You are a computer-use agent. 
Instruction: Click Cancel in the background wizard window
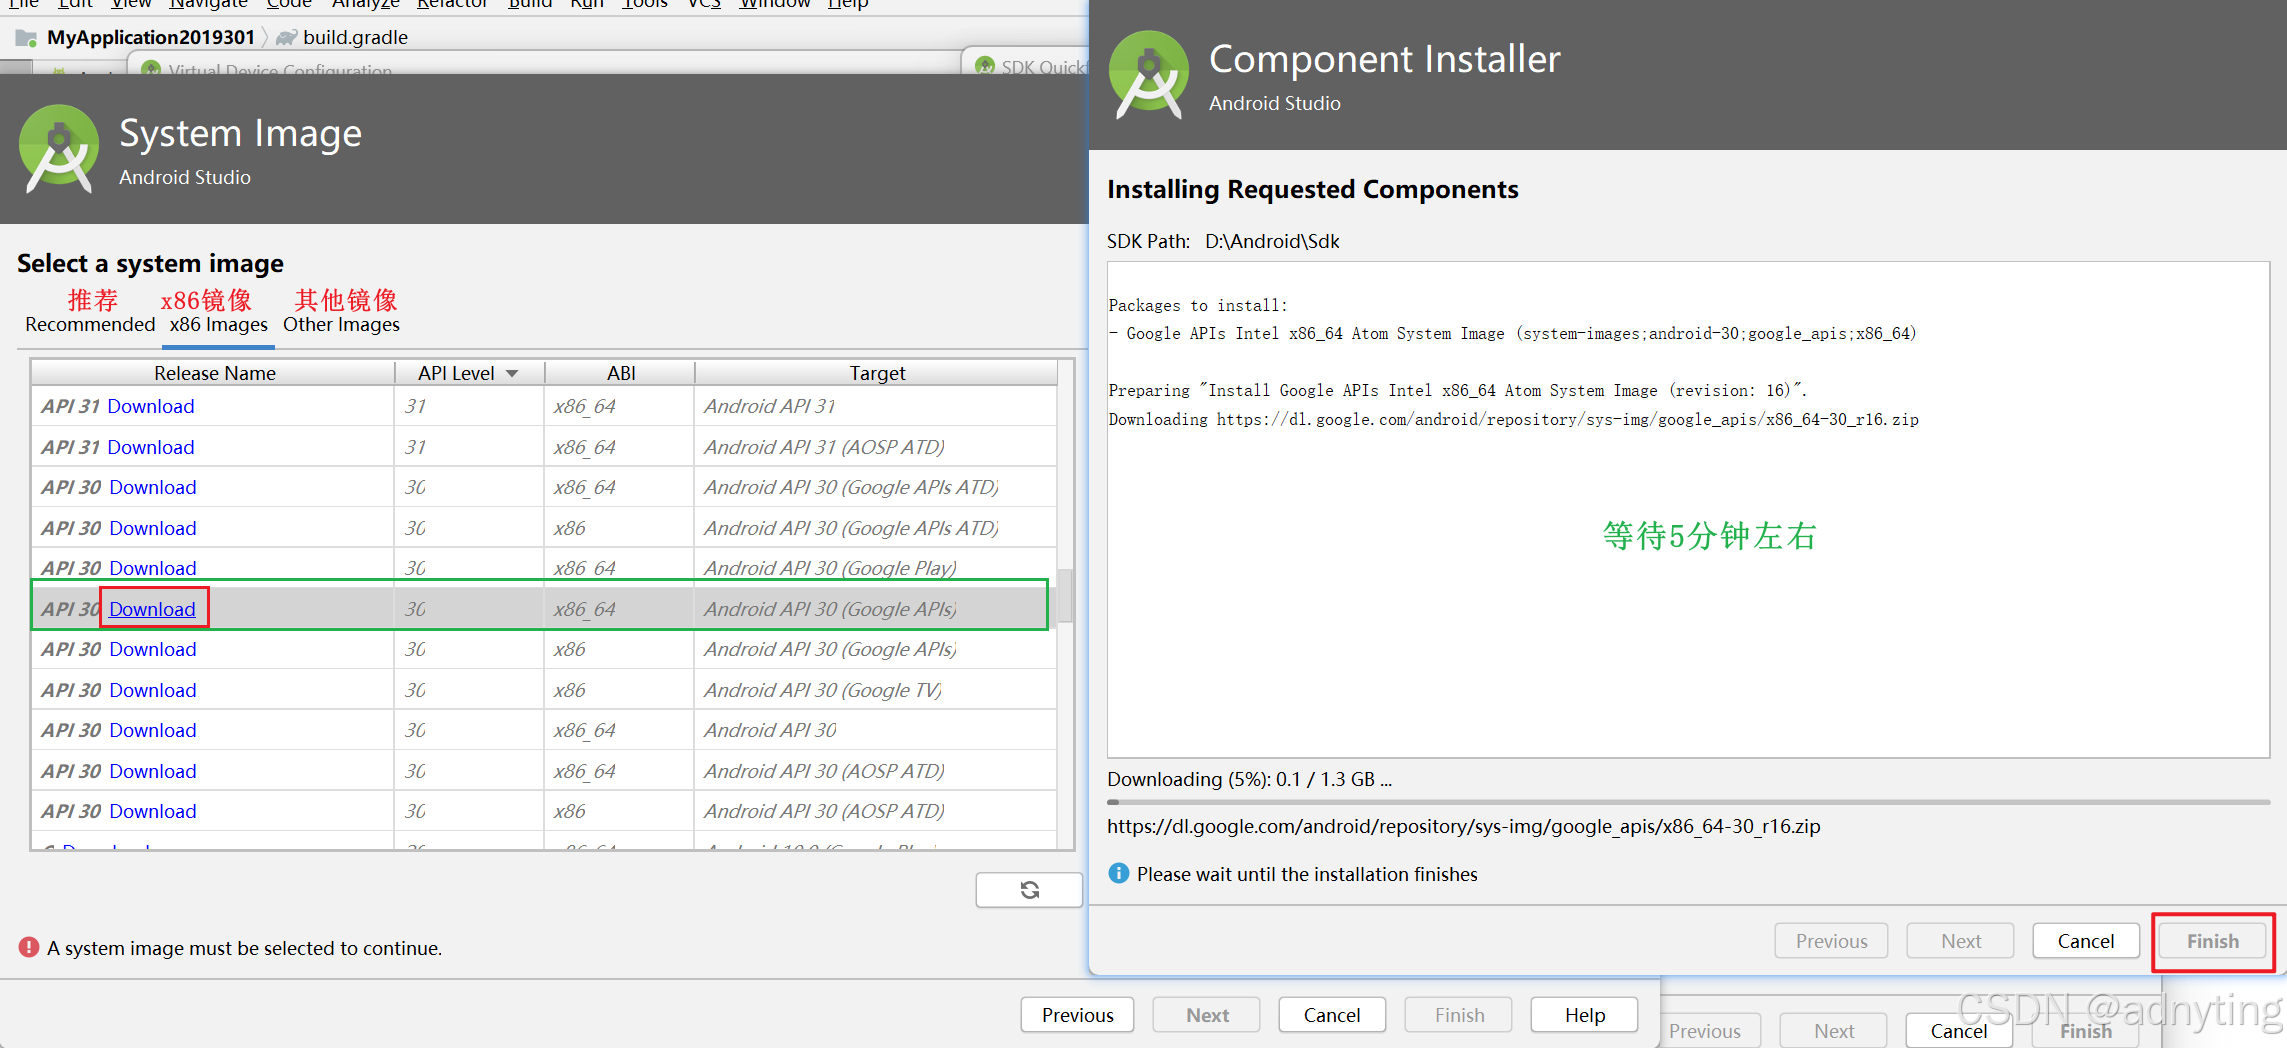1959,1031
